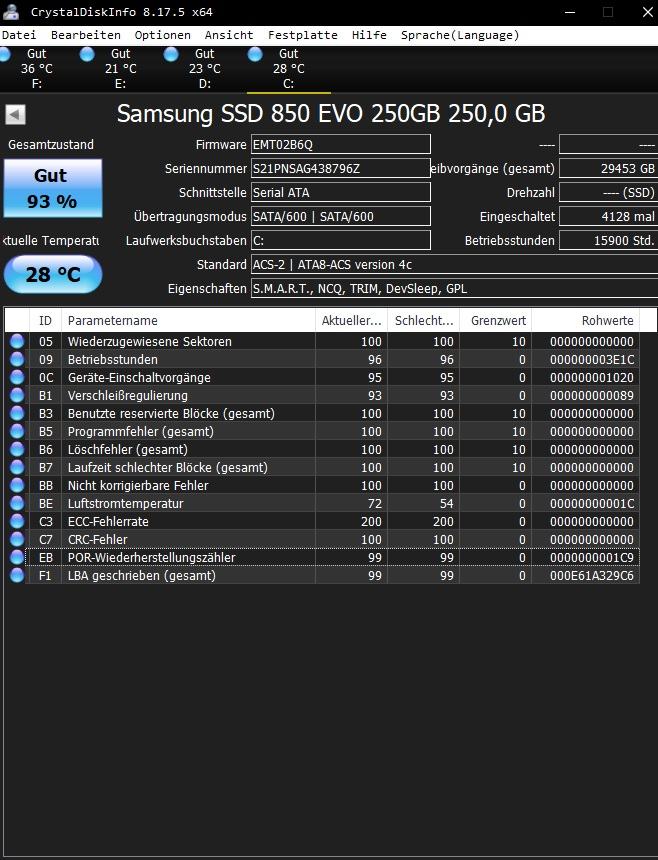Click the 29453 GB total writes field
This screenshot has width=658, height=860.
tap(608, 168)
